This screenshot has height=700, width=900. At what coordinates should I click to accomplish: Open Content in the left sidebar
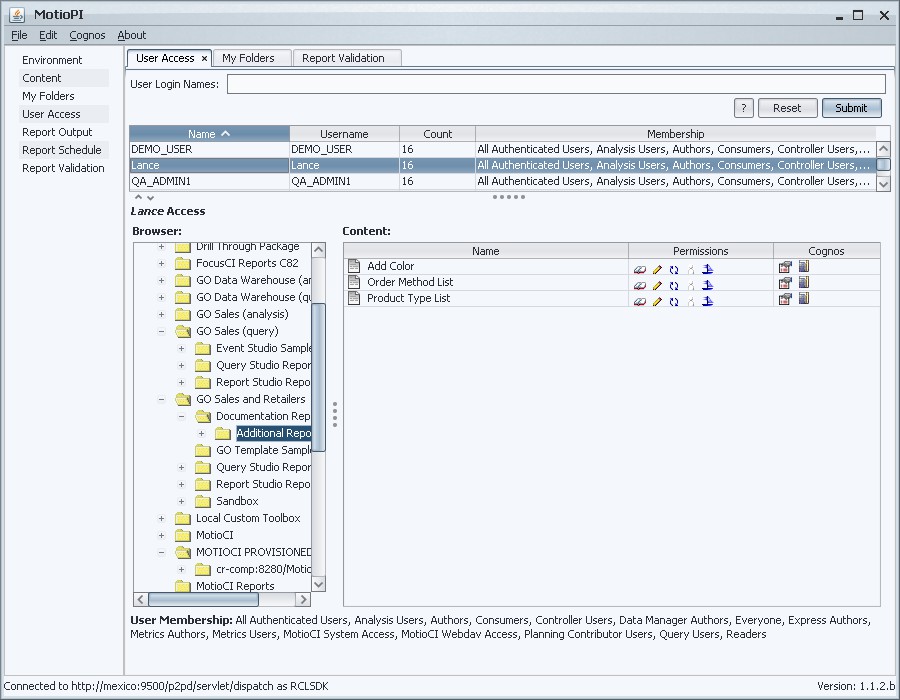(x=41, y=78)
